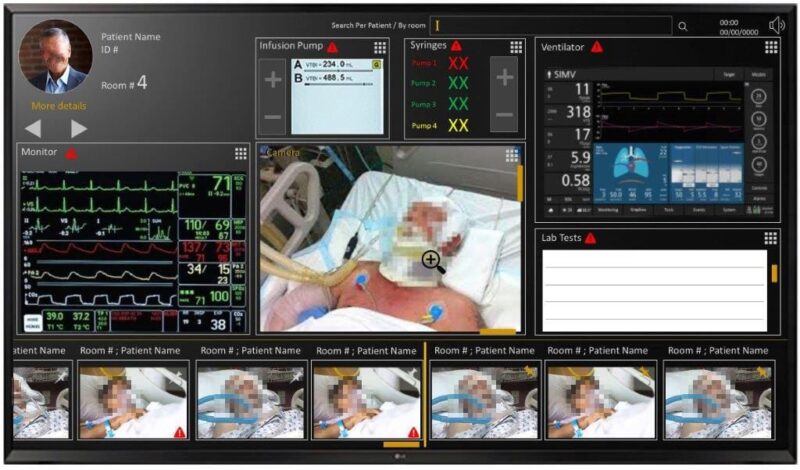The height and width of the screenshot is (470, 800).
Task: Open the Infusion Pump grid menu icon
Action: [x=380, y=48]
